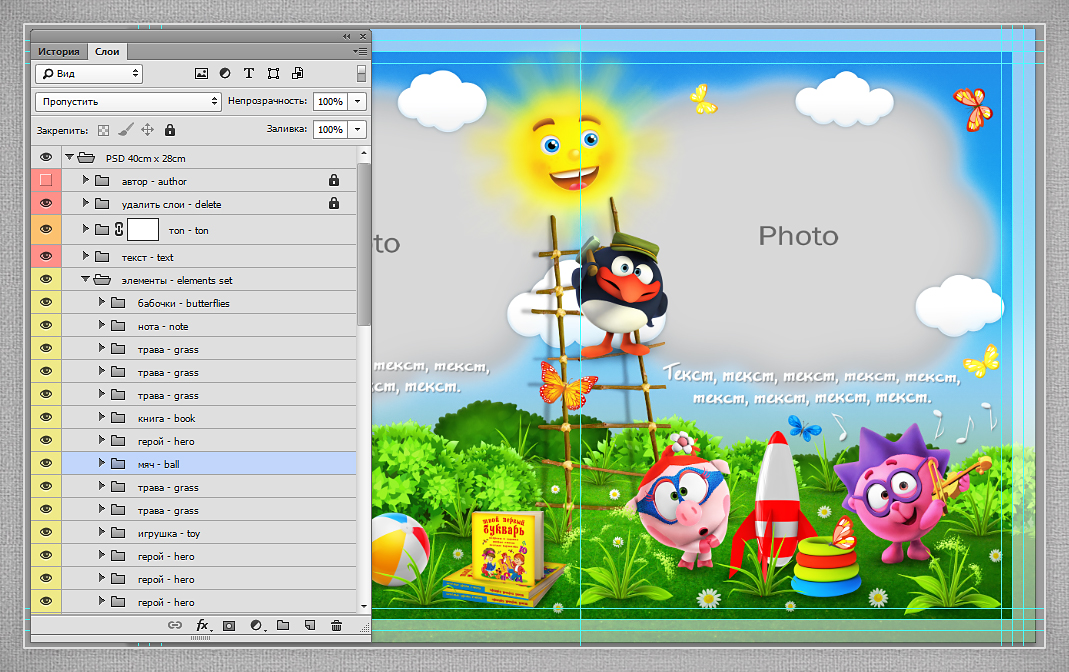Add a layer mask
Viewport: 1069px width, 672px height.
point(229,625)
